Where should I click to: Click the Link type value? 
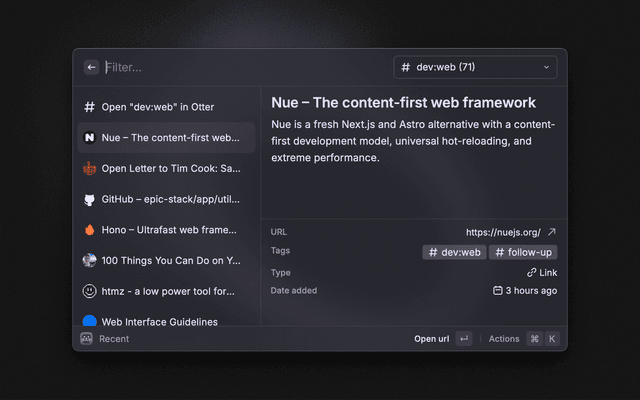point(542,272)
